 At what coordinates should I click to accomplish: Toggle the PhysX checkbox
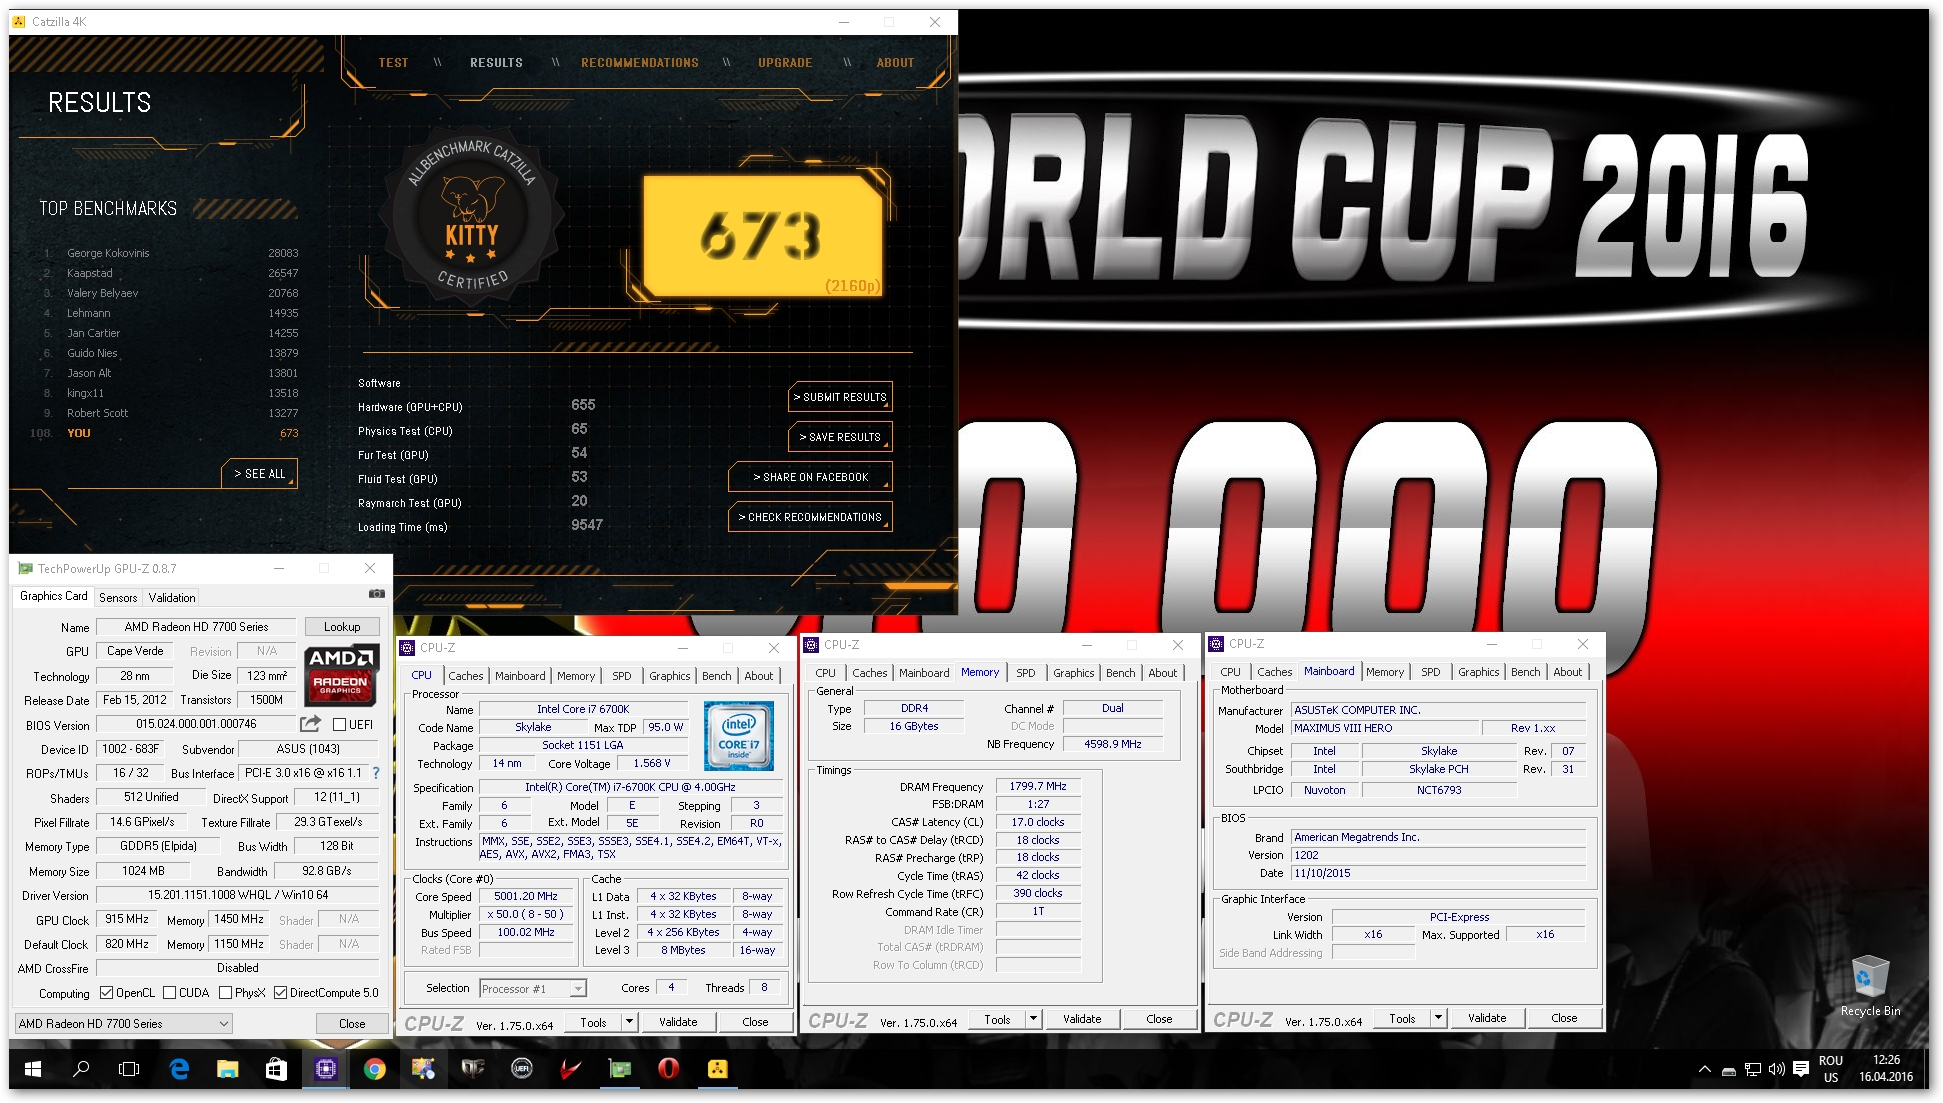(226, 993)
